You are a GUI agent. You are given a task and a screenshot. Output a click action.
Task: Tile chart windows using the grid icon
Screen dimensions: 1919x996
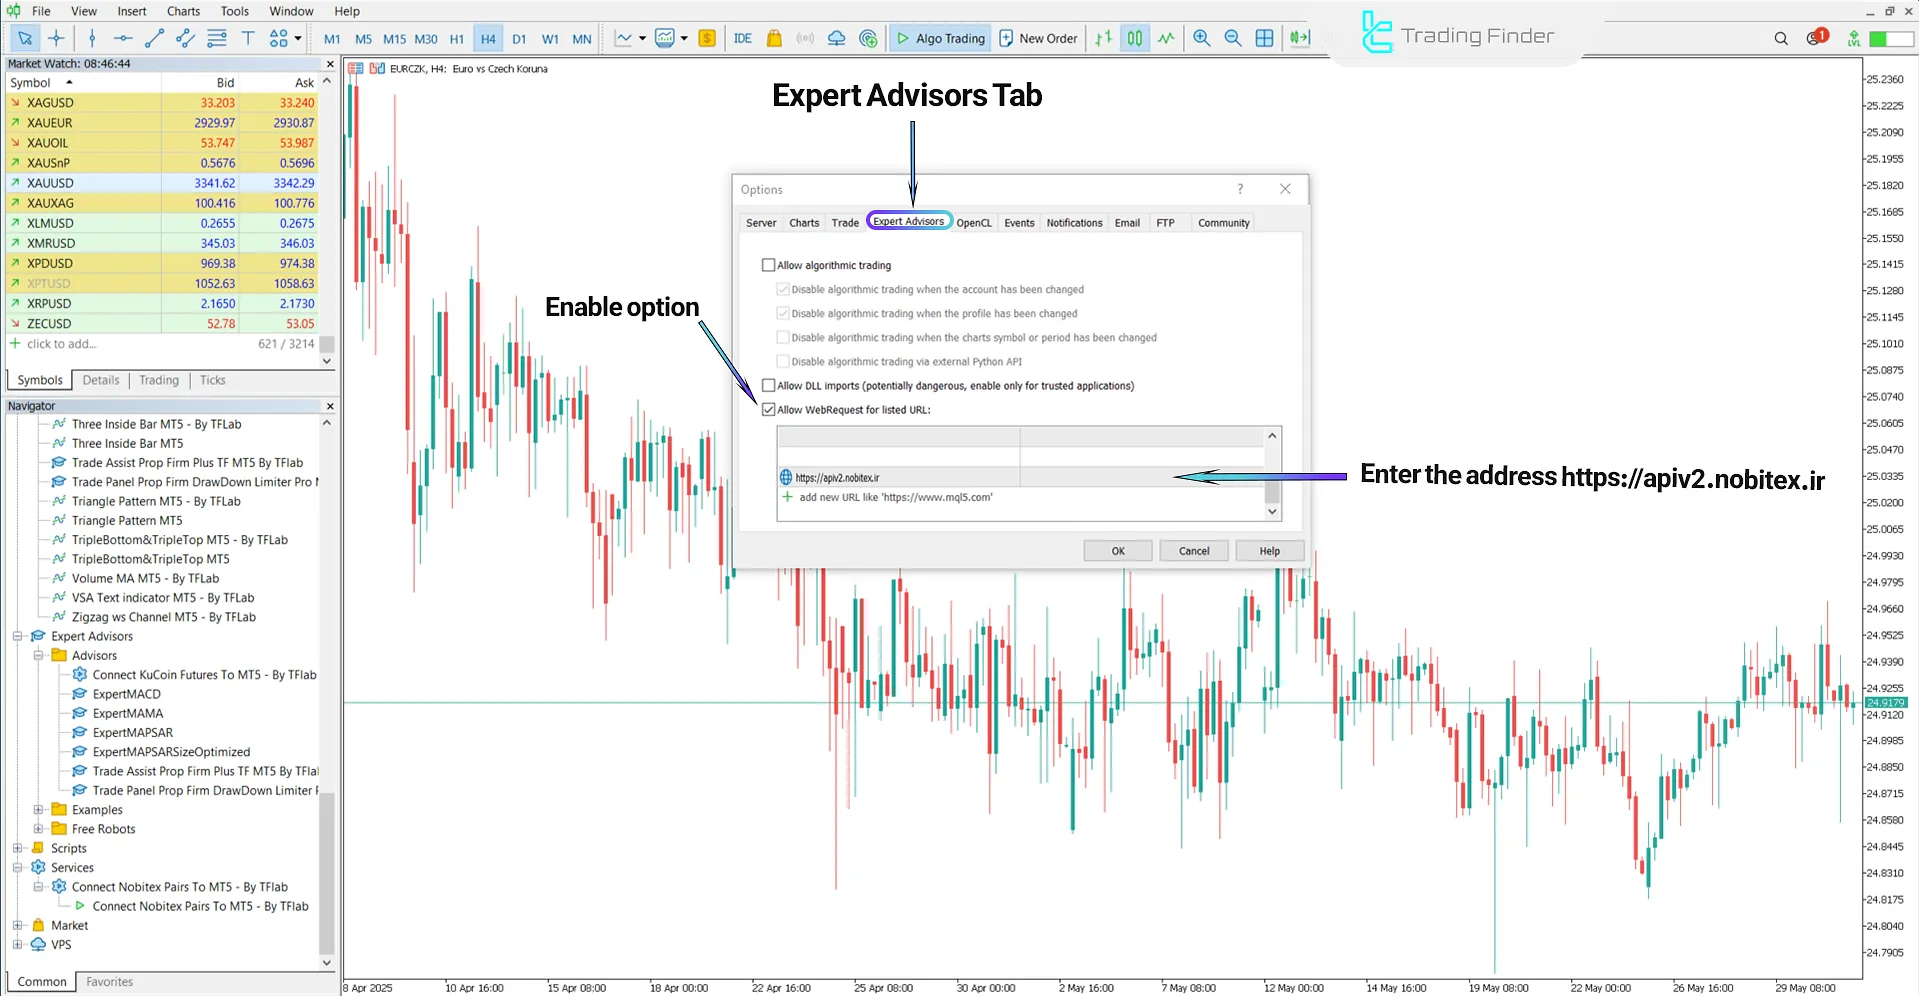(1265, 38)
